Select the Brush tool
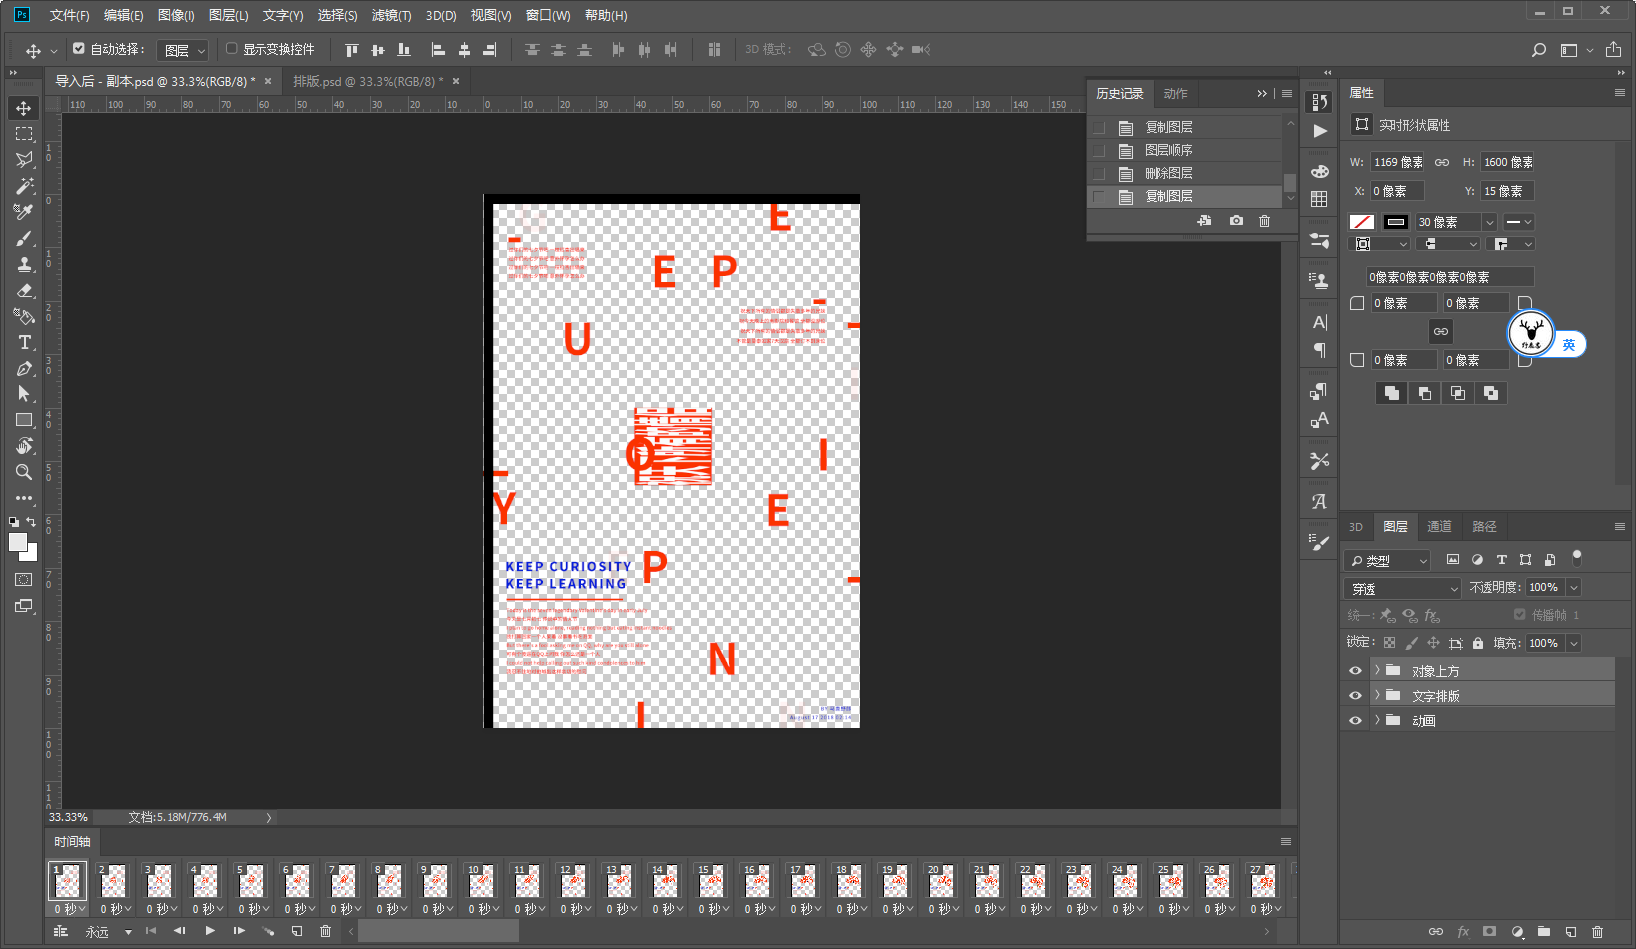The height and width of the screenshot is (949, 1636). [24, 238]
